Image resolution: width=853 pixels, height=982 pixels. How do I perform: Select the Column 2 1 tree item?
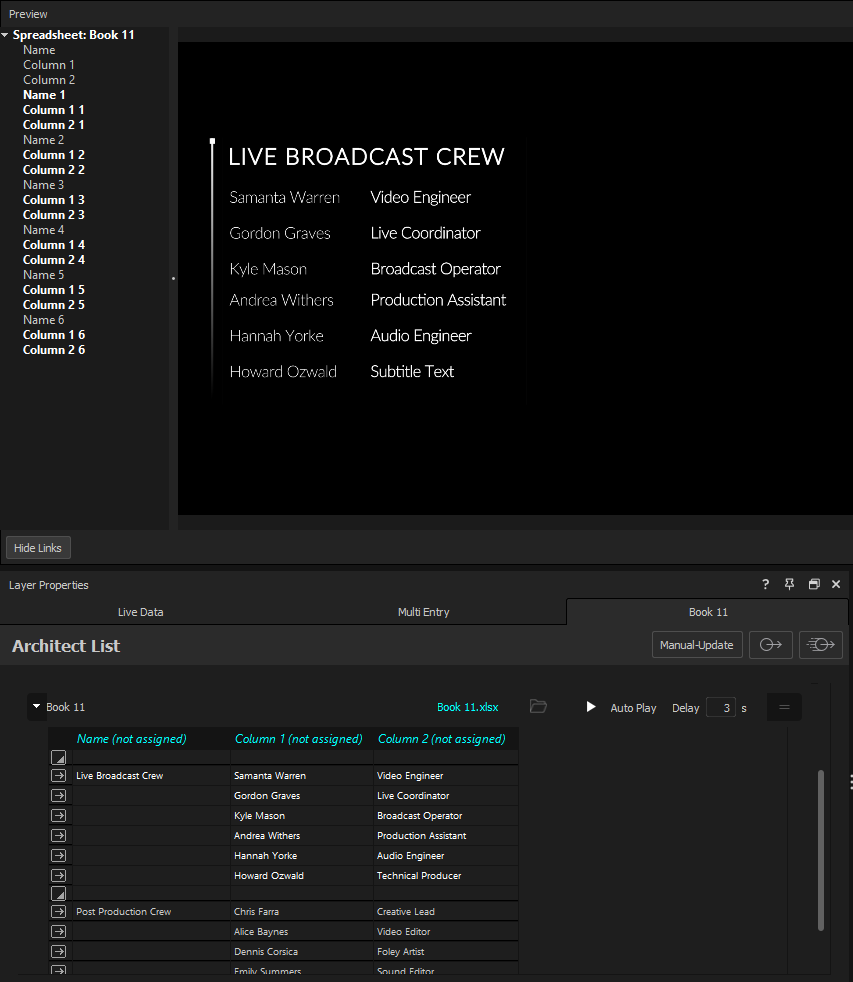(x=54, y=125)
